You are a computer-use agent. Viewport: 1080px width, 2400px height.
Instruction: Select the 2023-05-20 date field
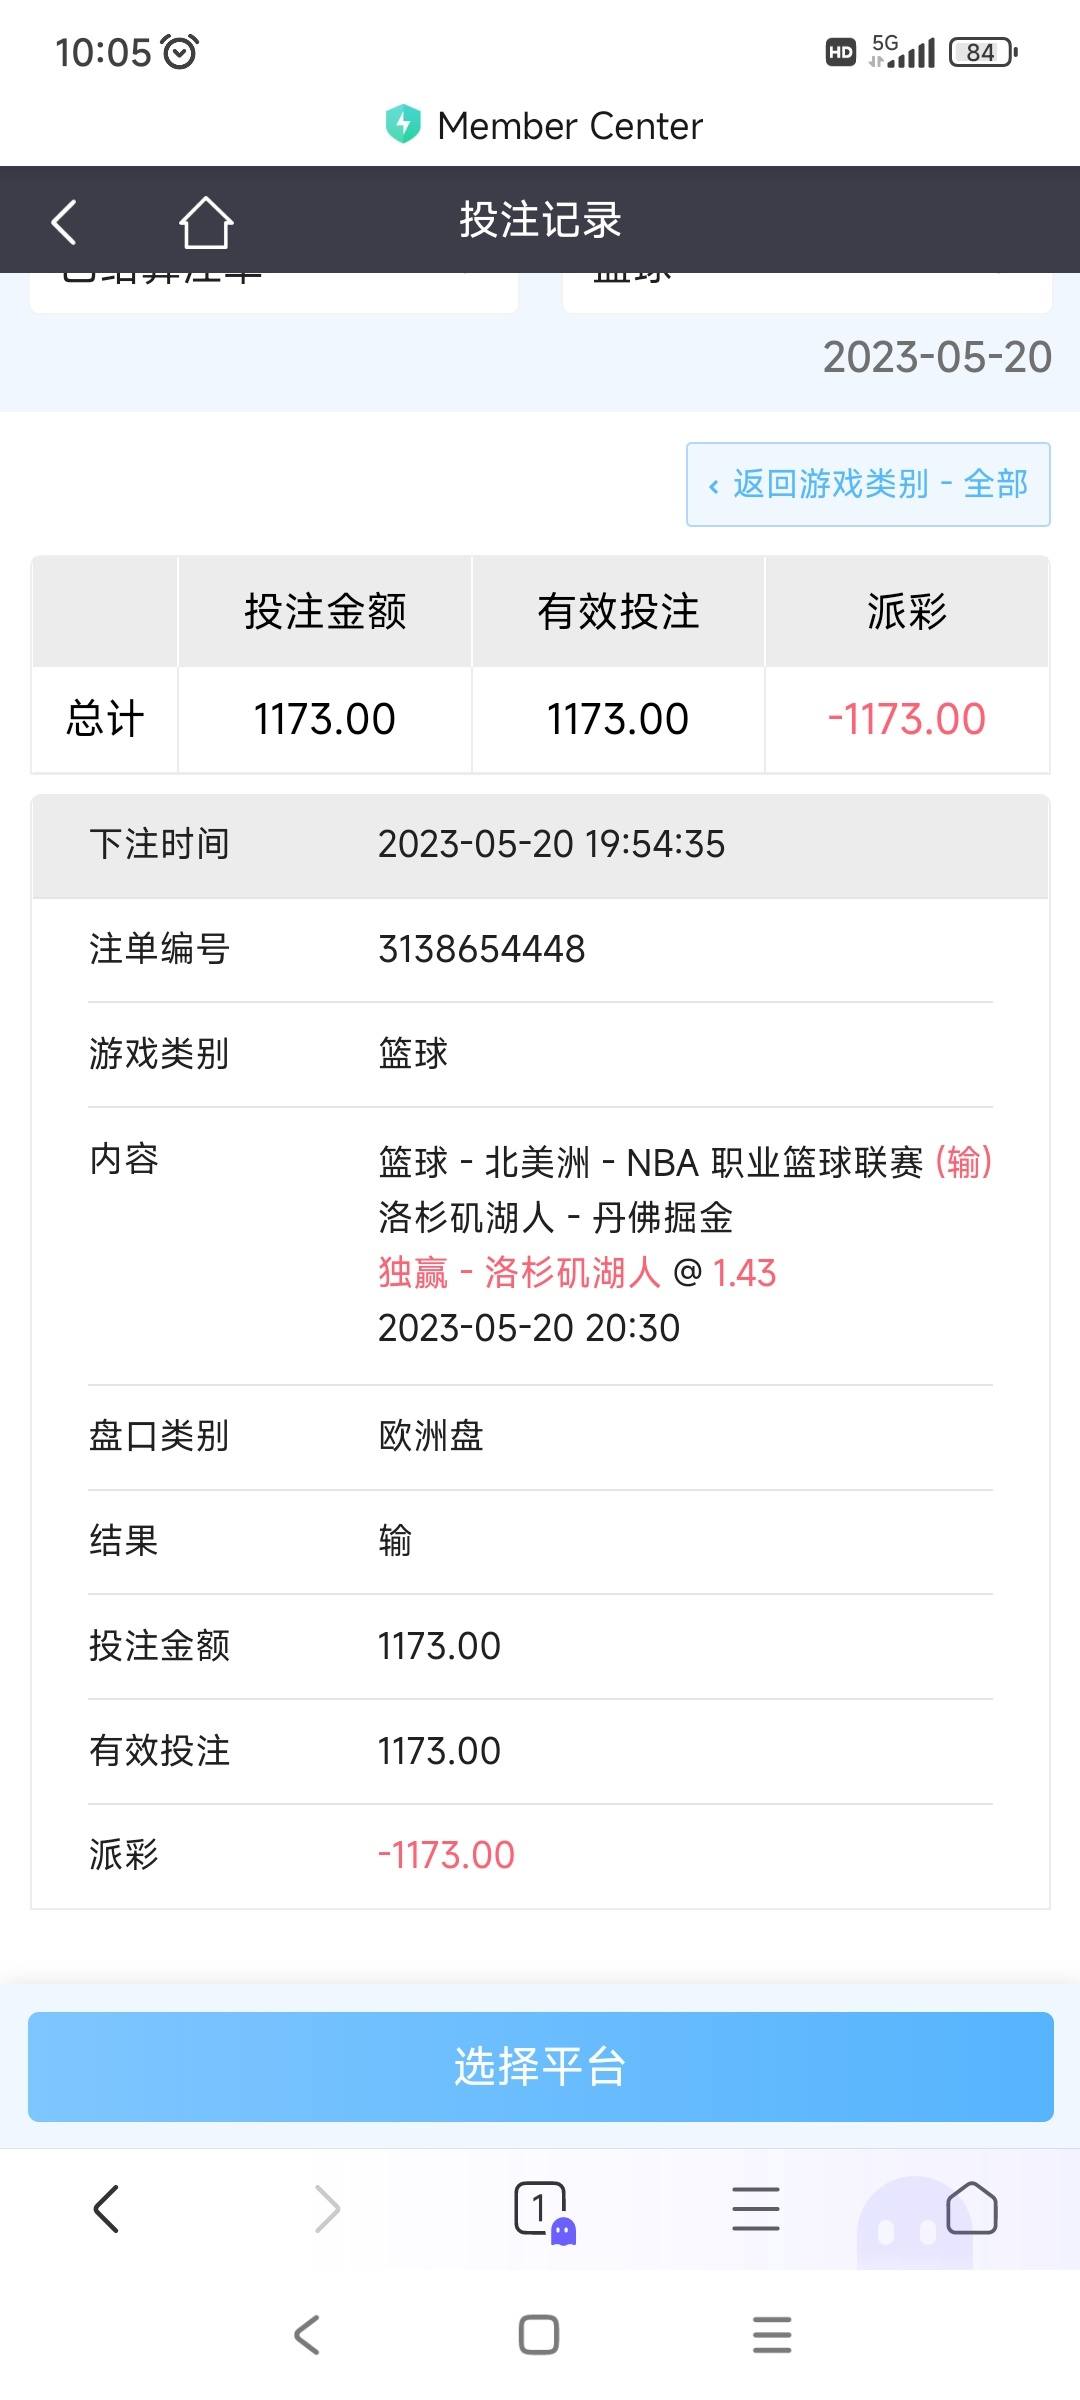[x=937, y=357]
